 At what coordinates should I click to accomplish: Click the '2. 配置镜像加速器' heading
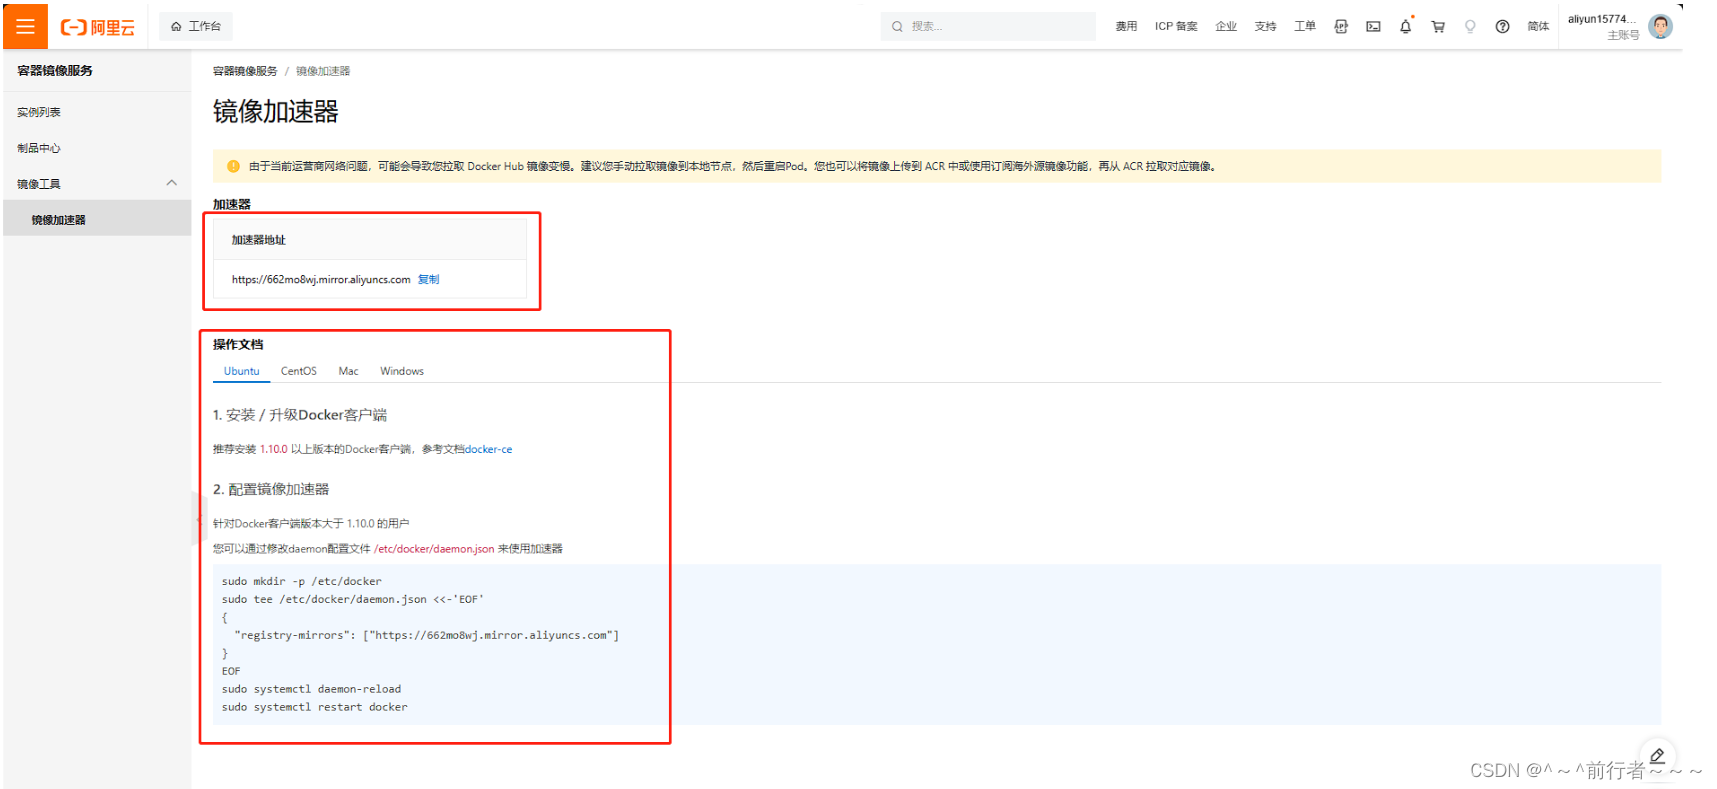(271, 489)
